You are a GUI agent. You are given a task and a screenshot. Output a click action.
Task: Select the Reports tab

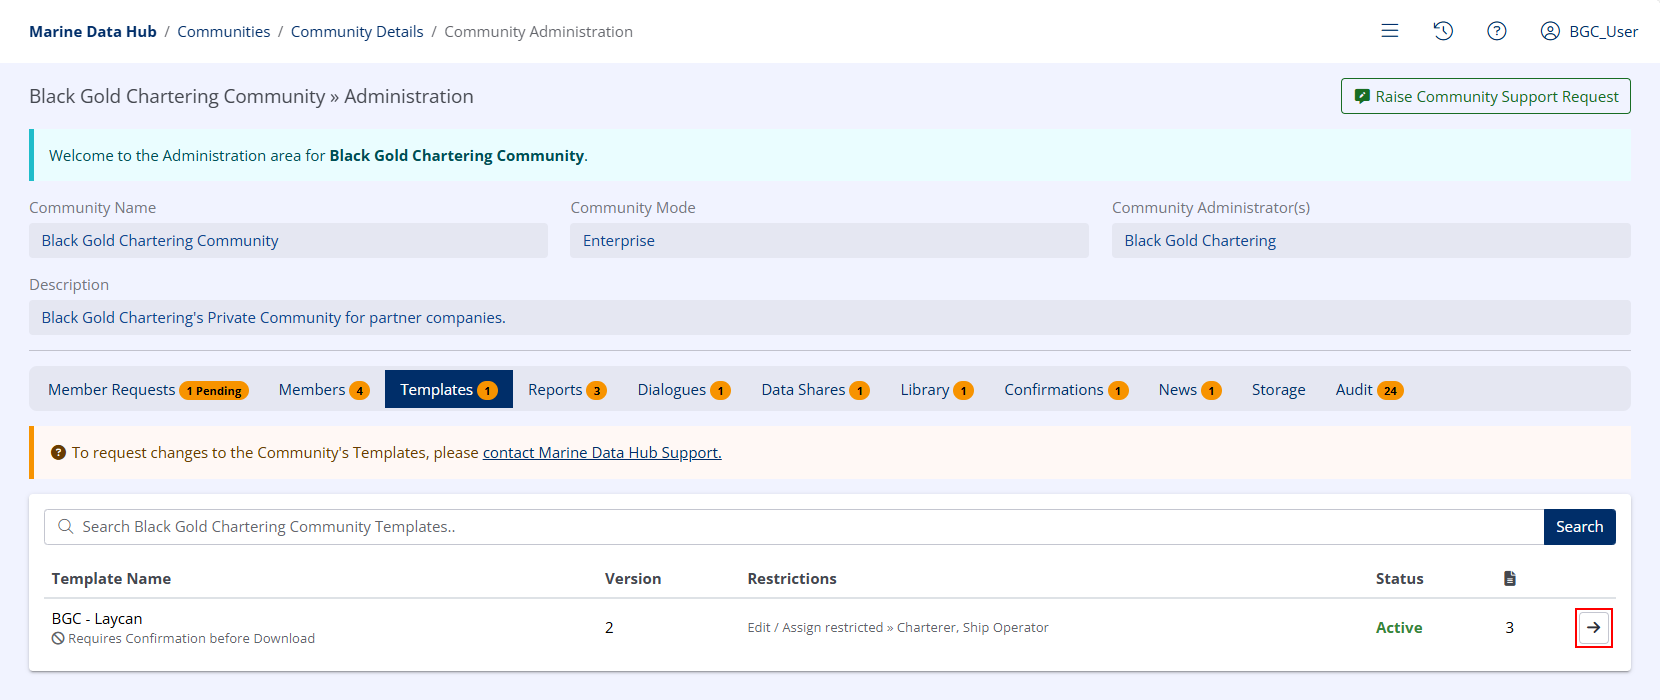[x=567, y=390]
